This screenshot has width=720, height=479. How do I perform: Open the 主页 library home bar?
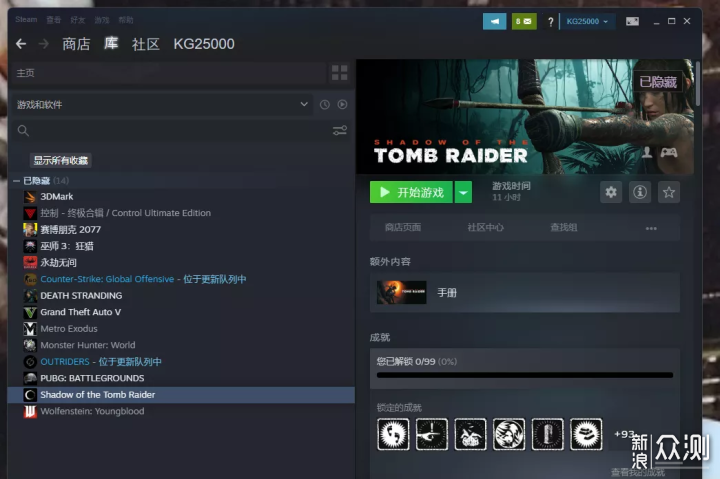coord(169,73)
